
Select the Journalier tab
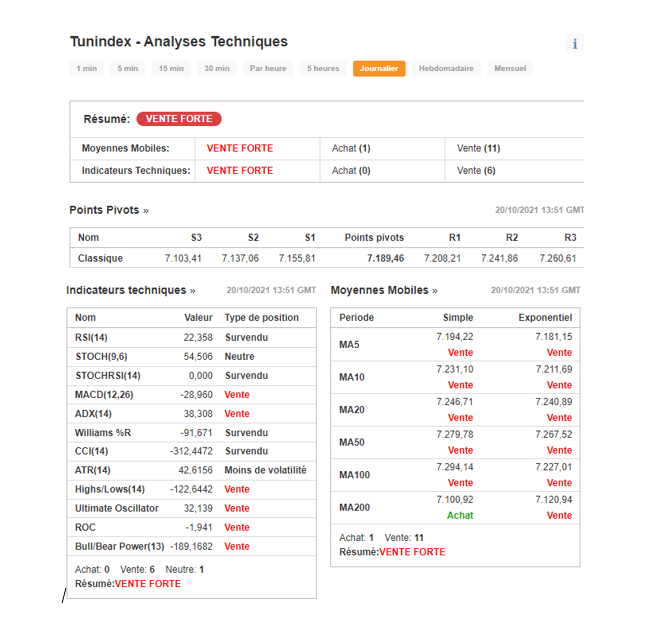[379, 69]
